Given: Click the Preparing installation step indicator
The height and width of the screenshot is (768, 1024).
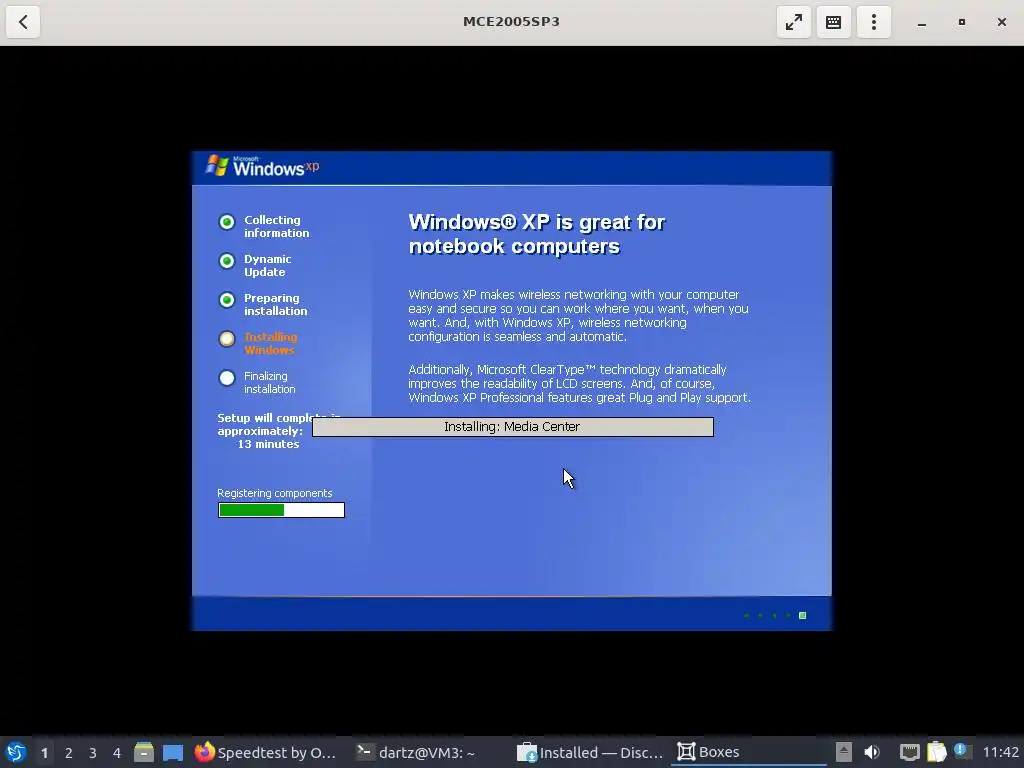Looking at the screenshot, I should click(x=227, y=300).
